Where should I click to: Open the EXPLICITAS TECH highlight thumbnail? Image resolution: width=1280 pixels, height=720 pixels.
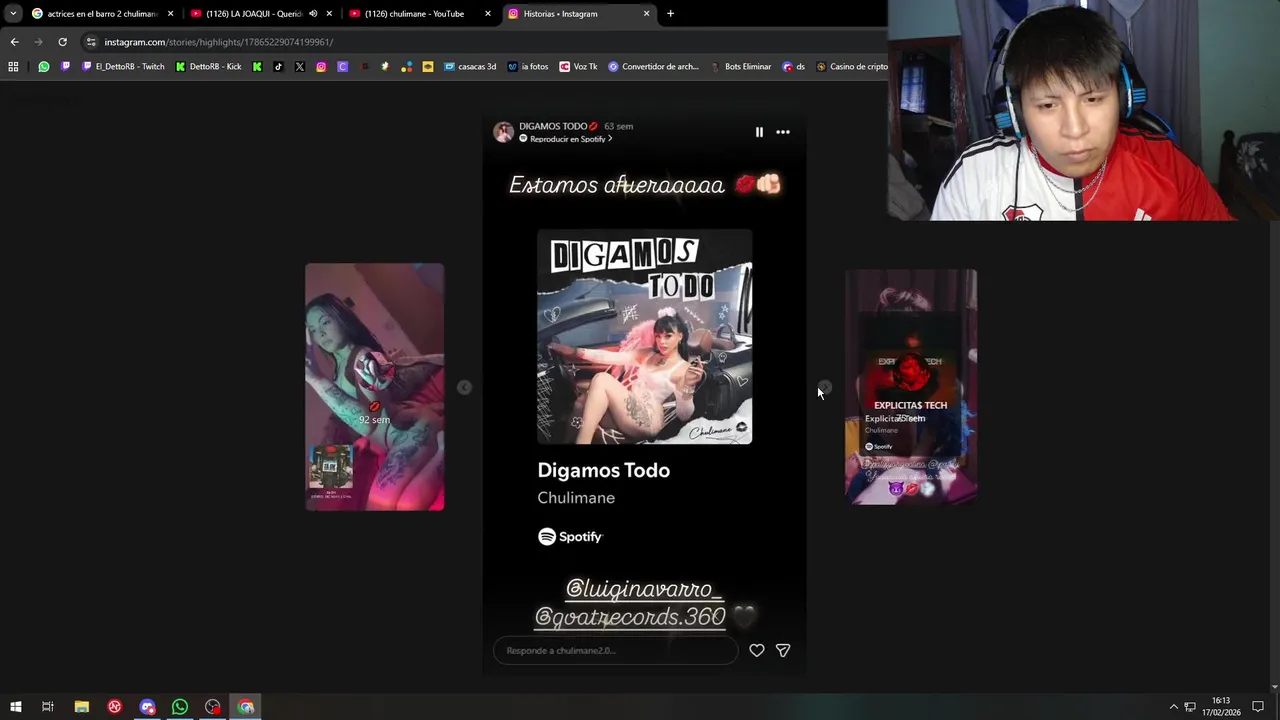[911, 387]
